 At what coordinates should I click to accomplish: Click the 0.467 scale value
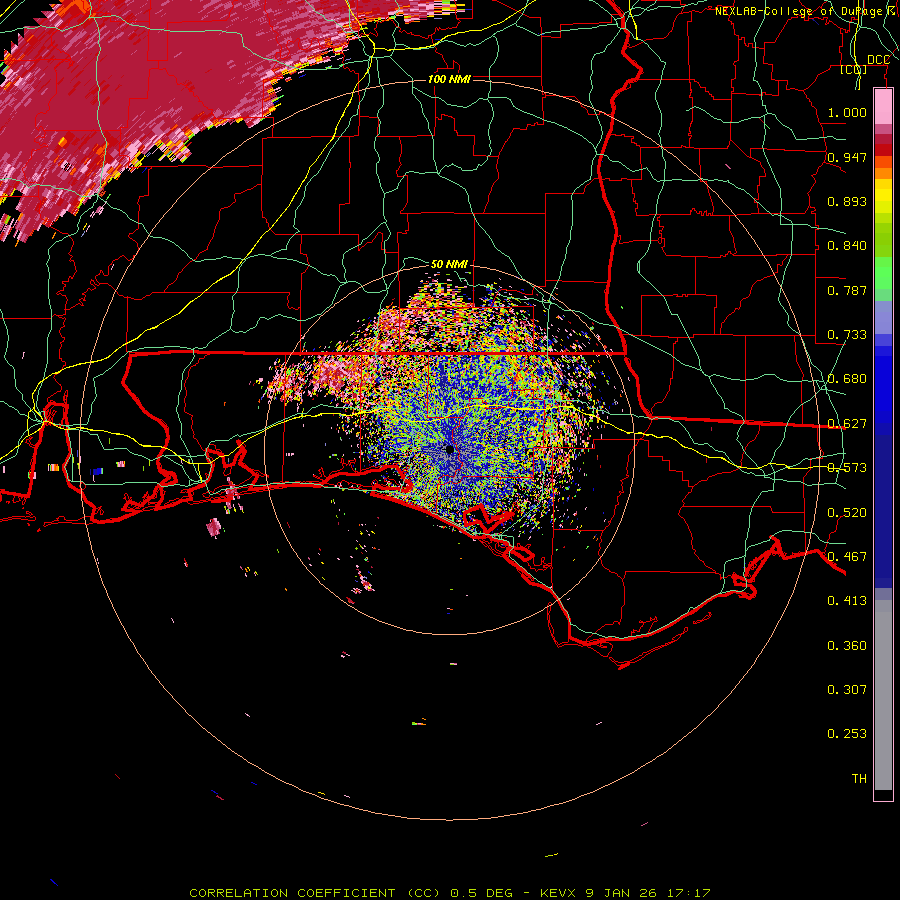click(847, 557)
